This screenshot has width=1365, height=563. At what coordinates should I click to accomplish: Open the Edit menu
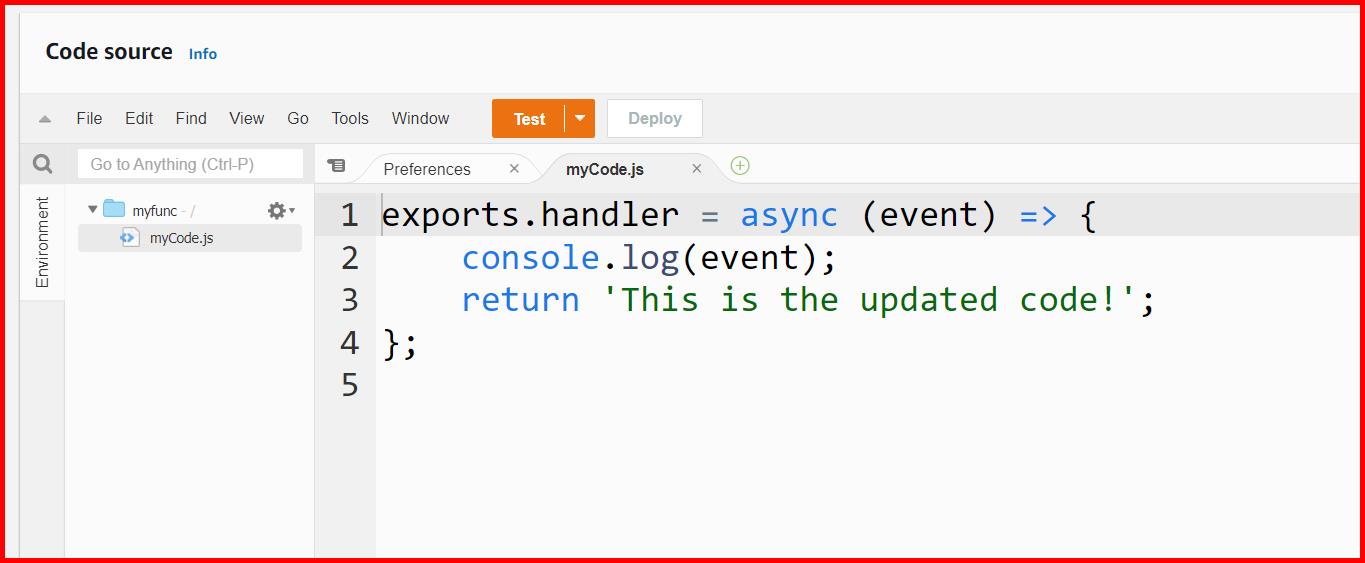pos(139,118)
